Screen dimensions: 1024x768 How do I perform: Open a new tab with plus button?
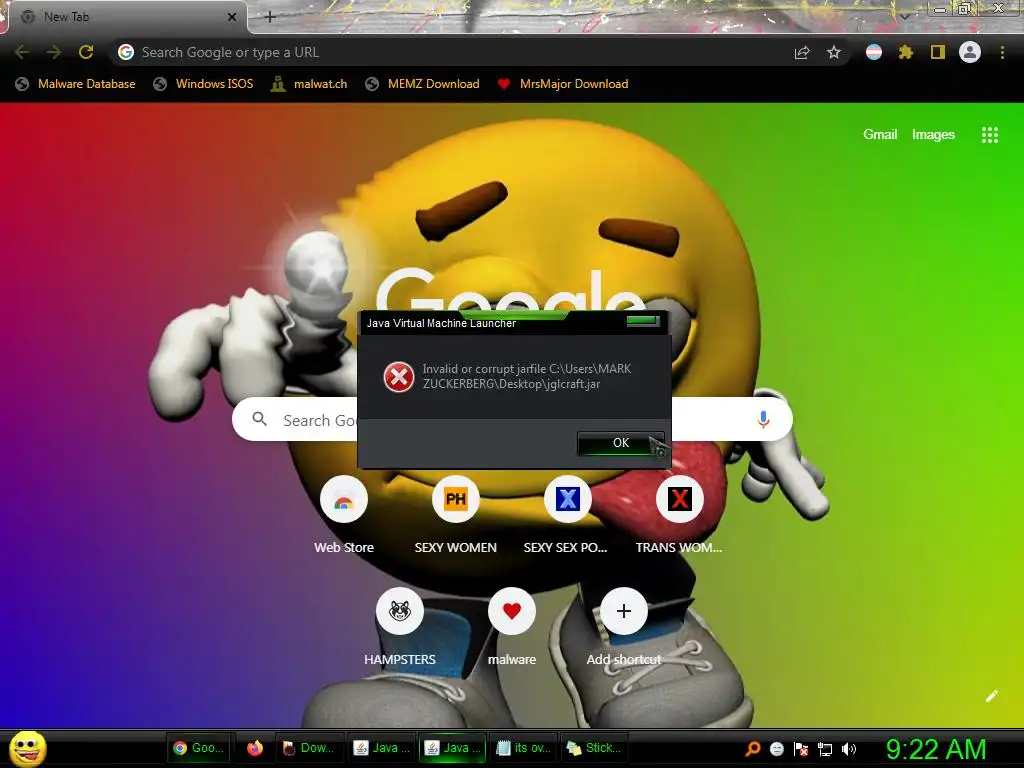point(270,17)
